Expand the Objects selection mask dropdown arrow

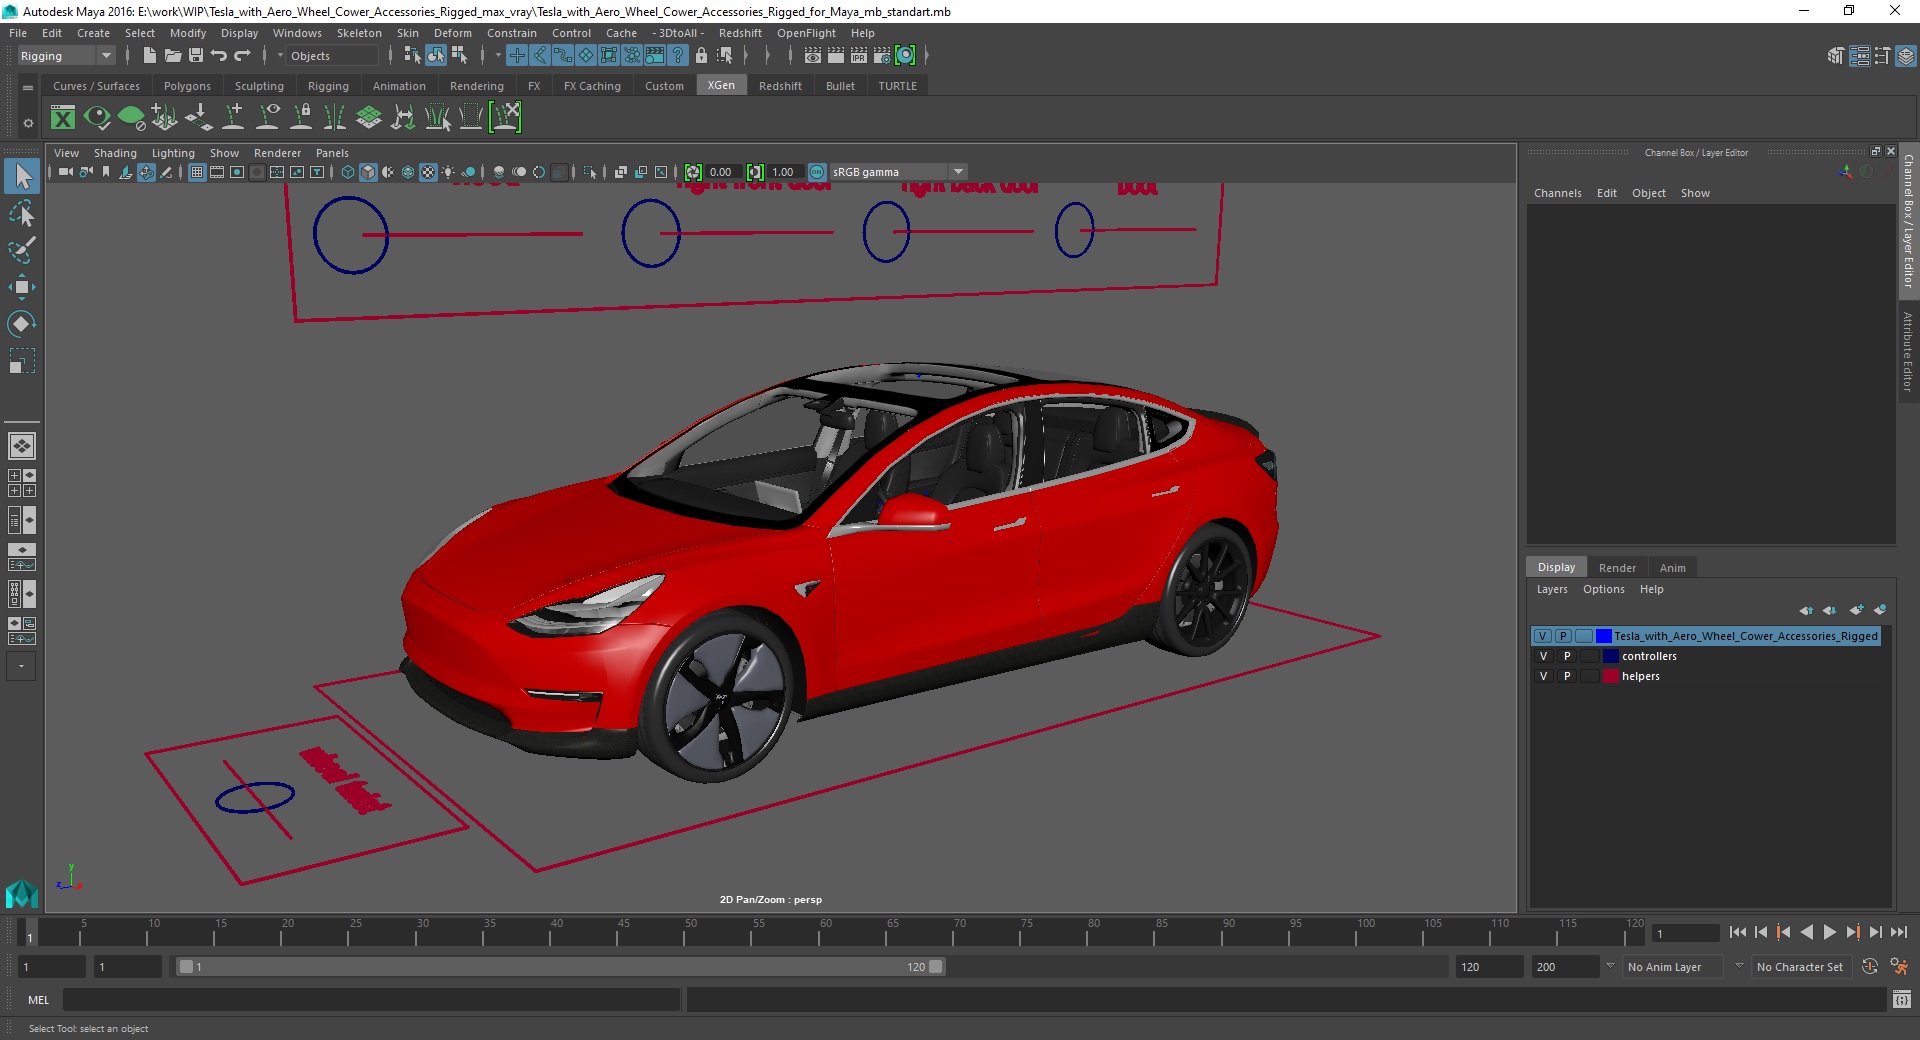tap(280, 56)
